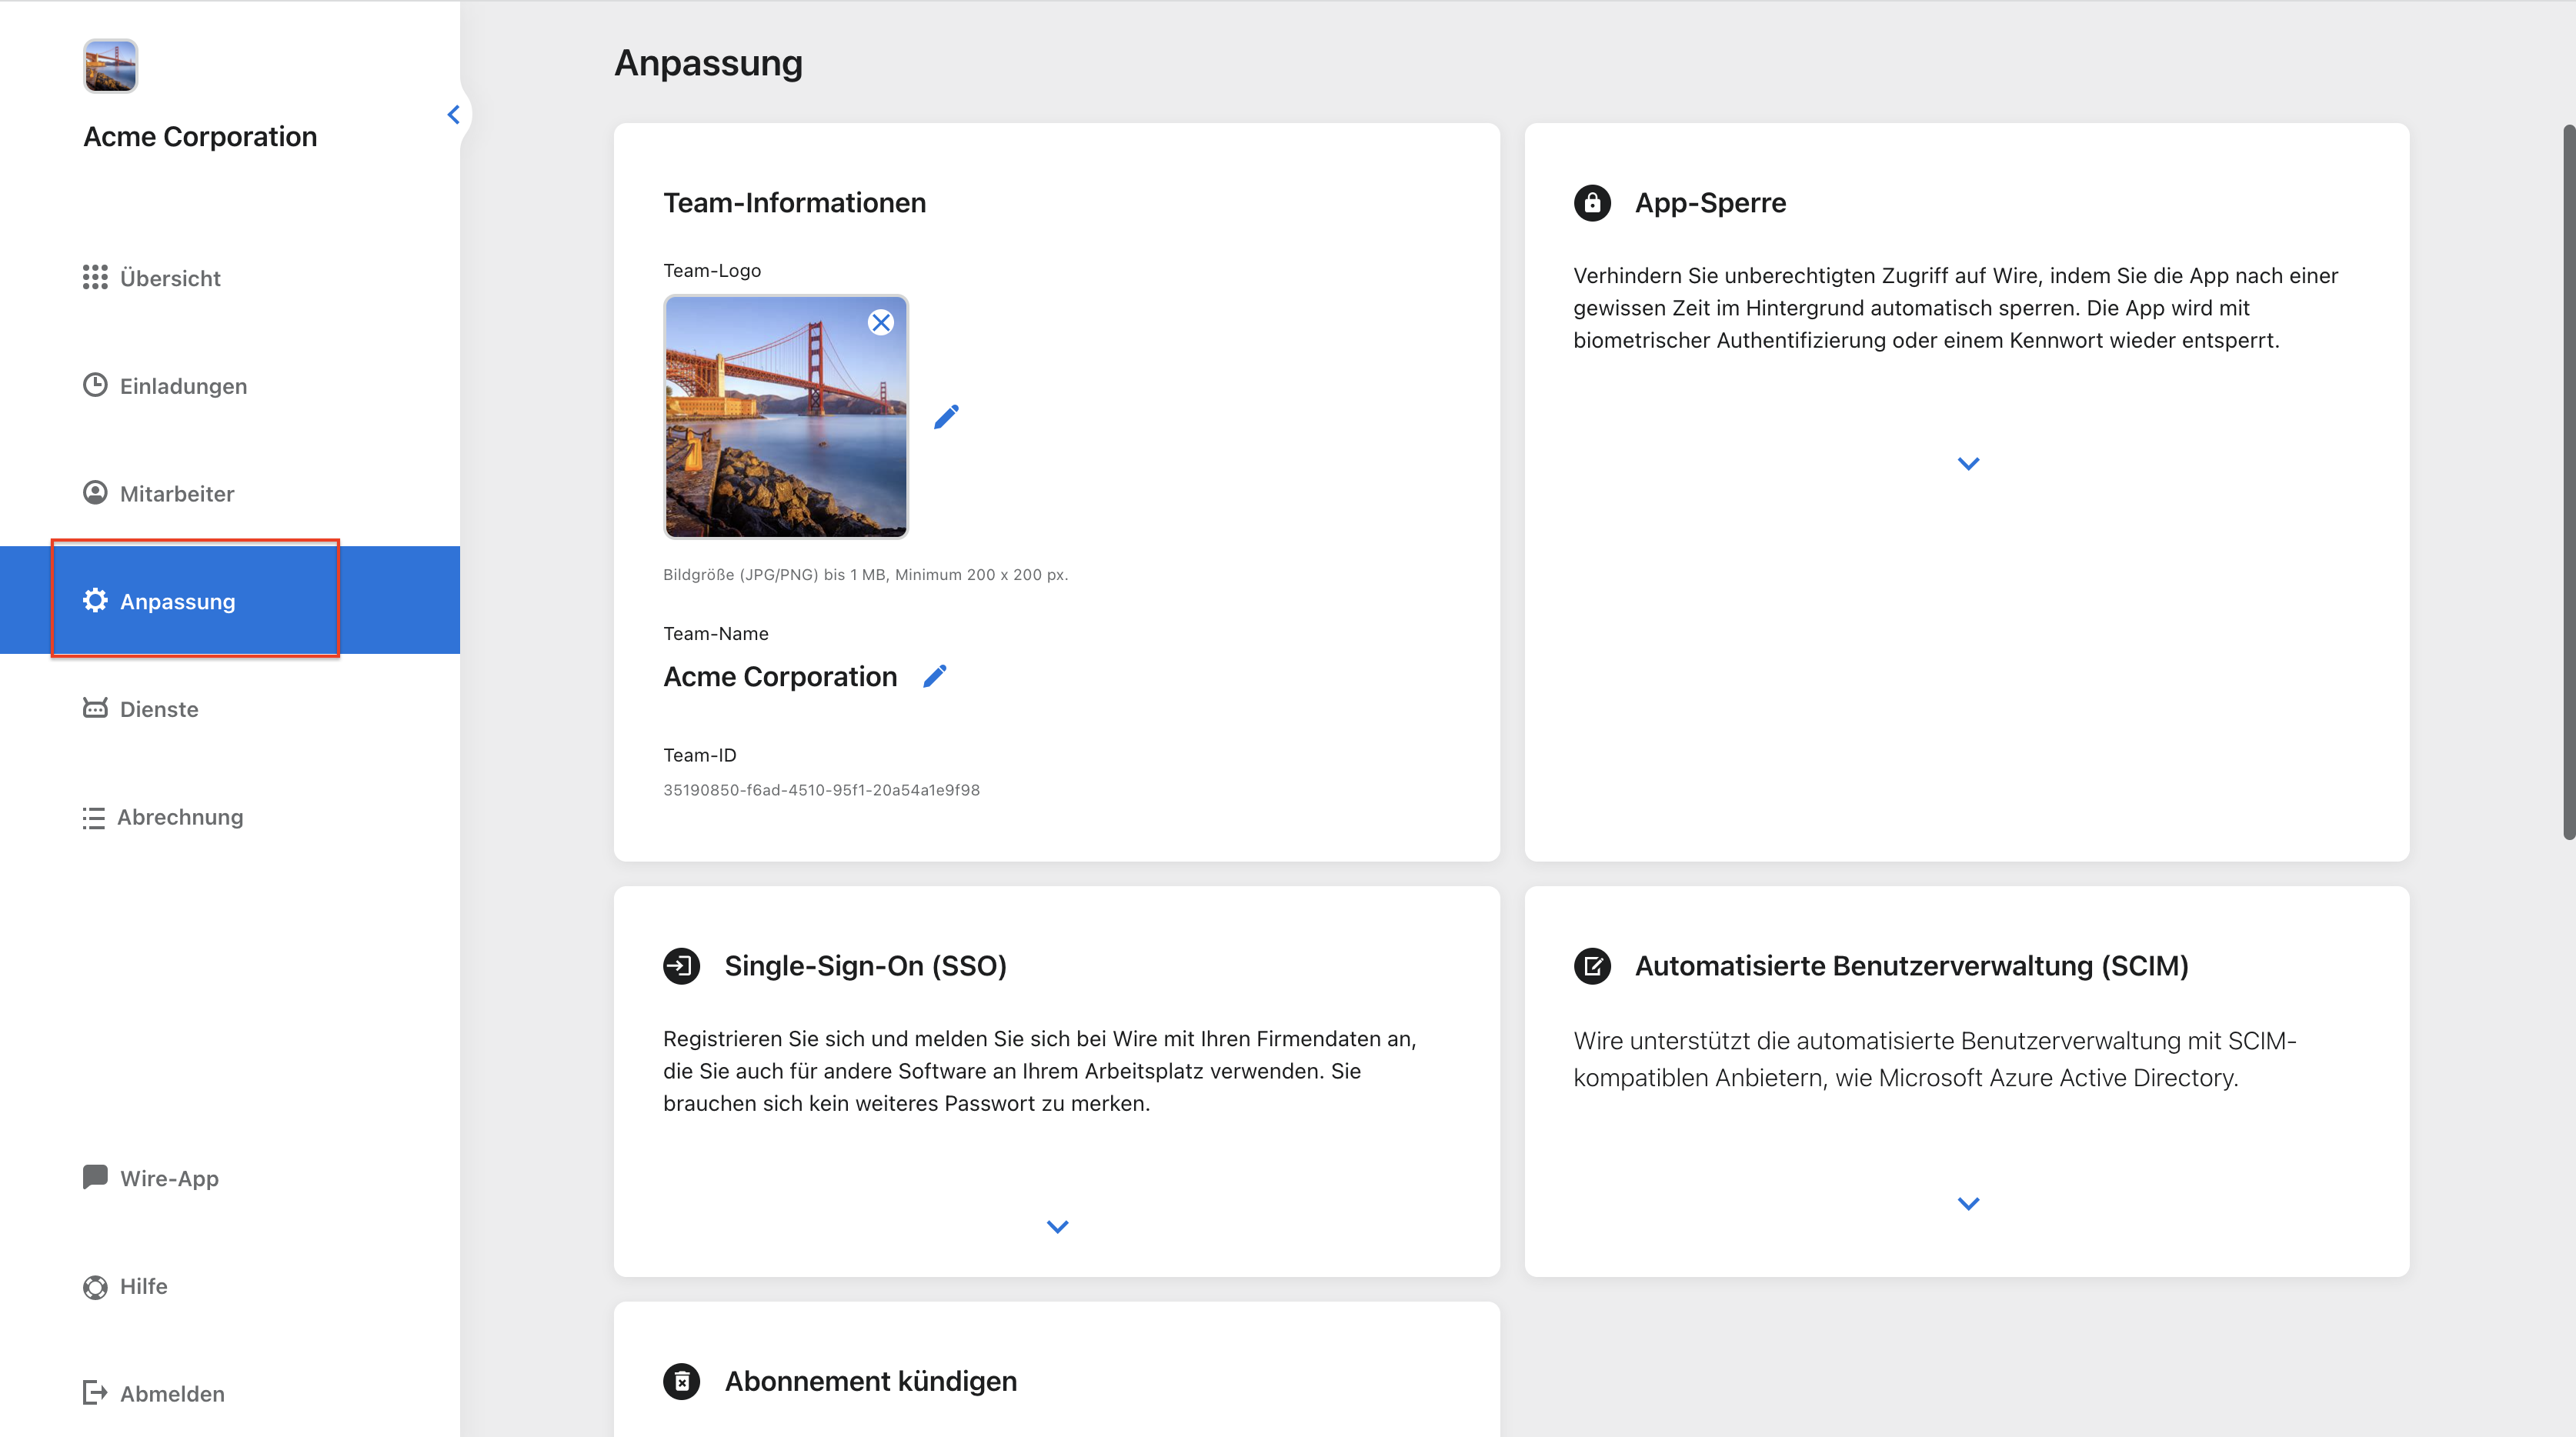2576x1437 pixels.
Task: Click the Mitarbeiter person icon
Action: click(x=95, y=493)
